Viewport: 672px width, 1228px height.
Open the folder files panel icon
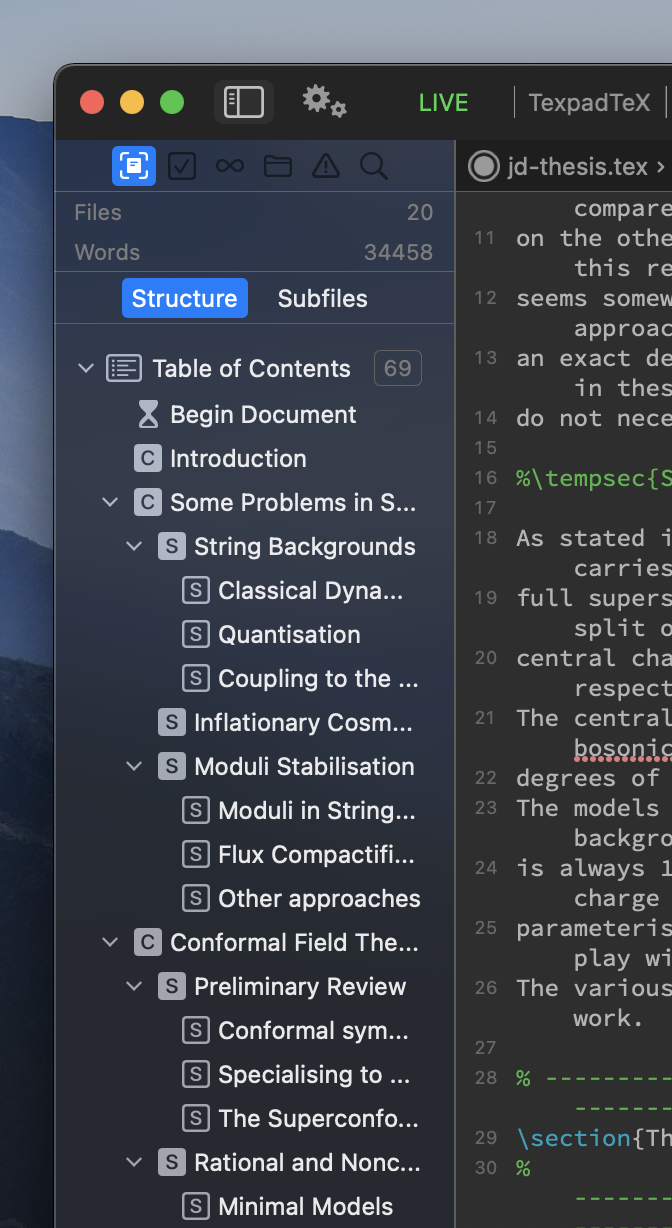pos(278,166)
